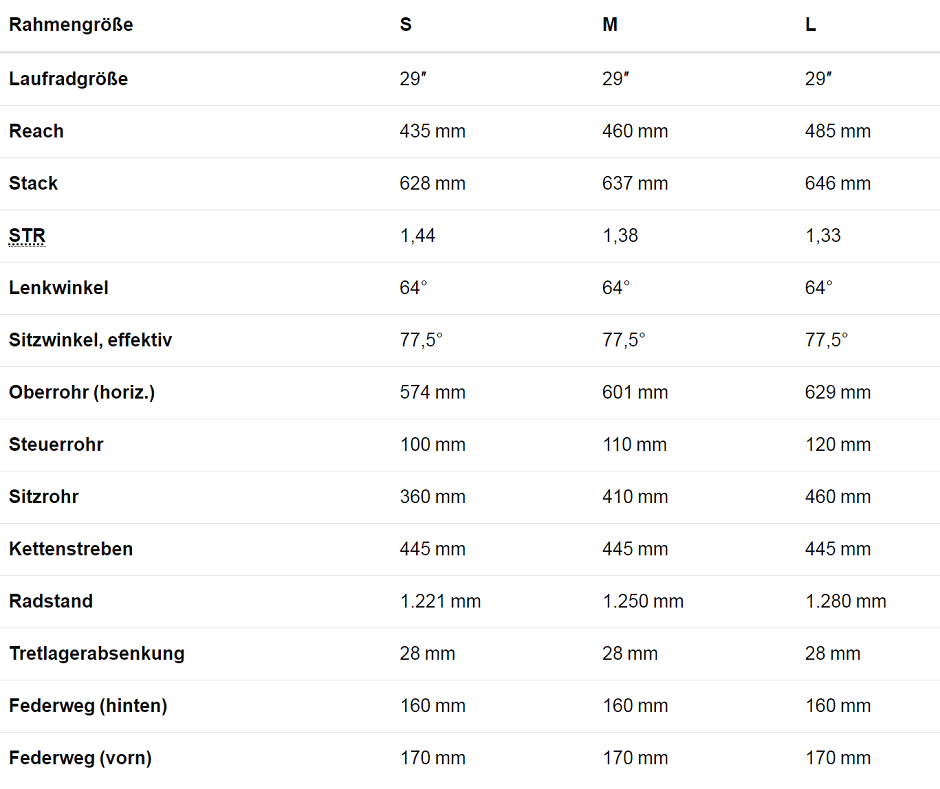The width and height of the screenshot is (940, 789).
Task: Click the 460 mm Reach value for M
Action: pyautogui.click(x=635, y=131)
